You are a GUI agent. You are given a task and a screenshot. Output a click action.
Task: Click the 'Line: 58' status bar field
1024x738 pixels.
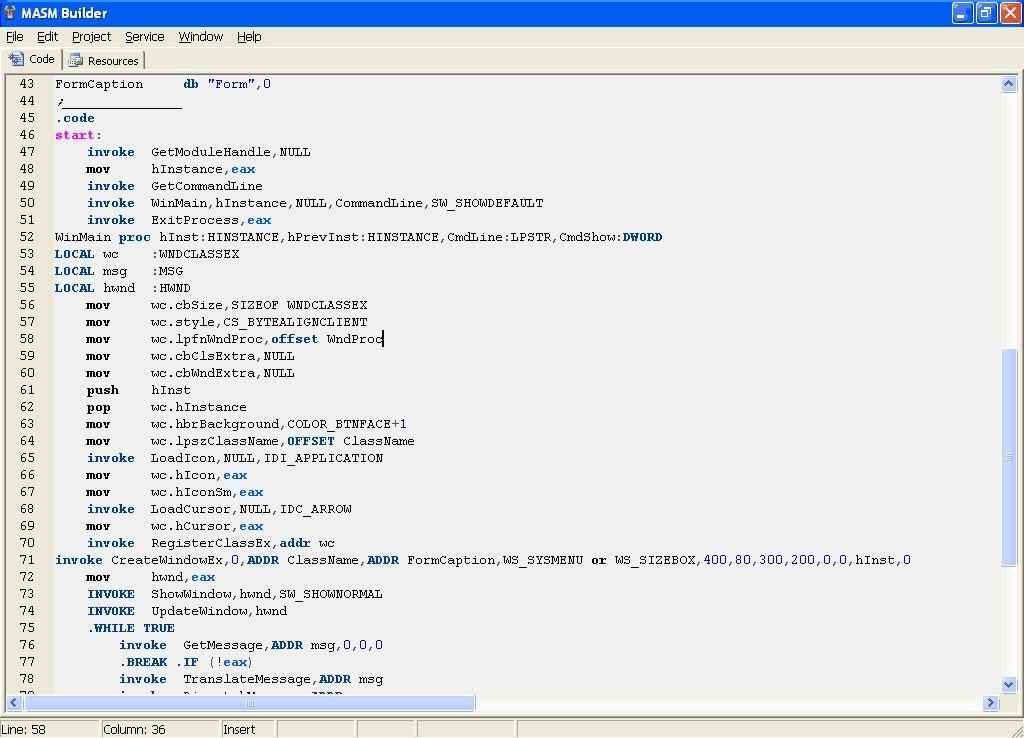pos(49,729)
